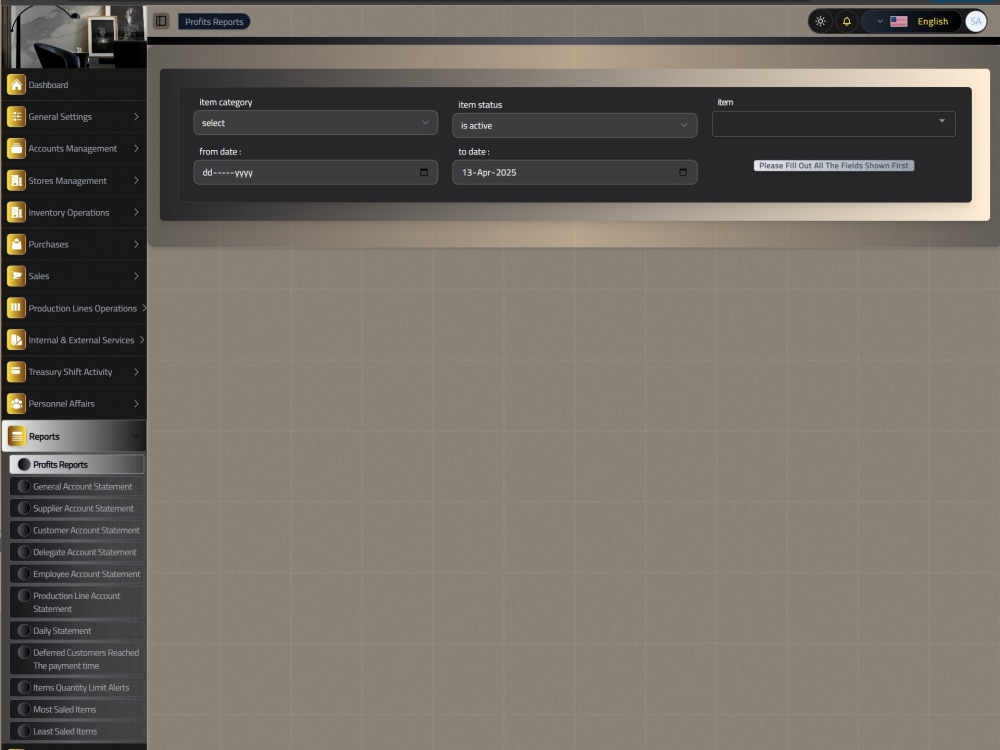The width and height of the screenshot is (1000, 750).
Task: Go to Dashboard menu item
Action: pyautogui.click(x=74, y=84)
